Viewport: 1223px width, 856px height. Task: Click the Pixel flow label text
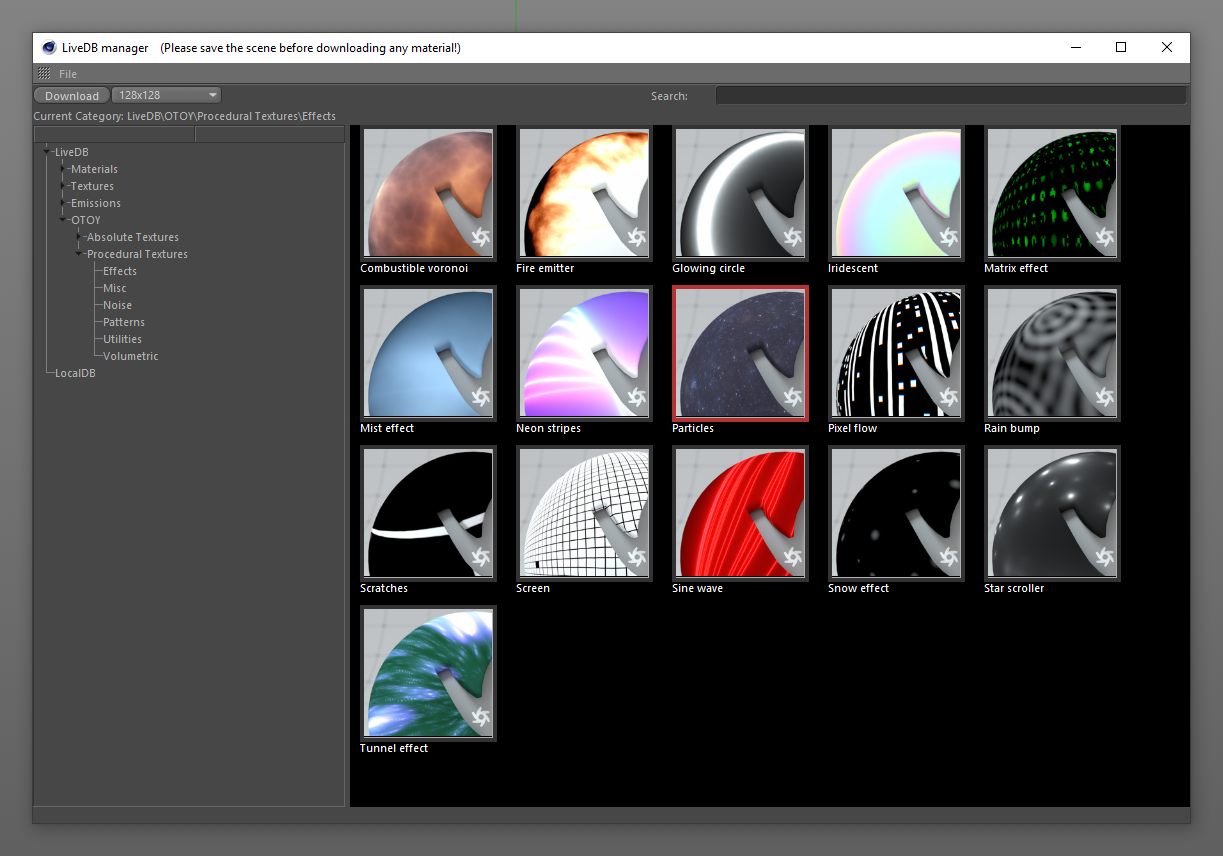point(852,428)
